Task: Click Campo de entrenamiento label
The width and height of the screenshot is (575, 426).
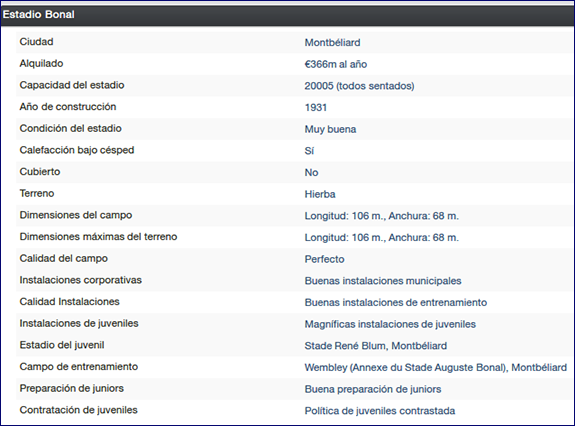Action: click(x=78, y=366)
